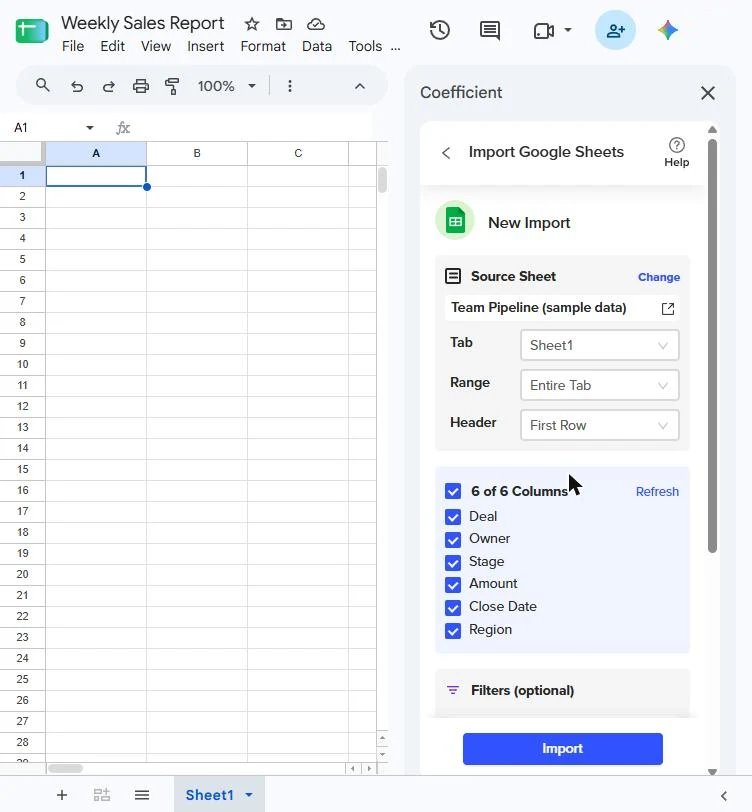Toggle the 6 of 6 Columns checkbox

(453, 491)
